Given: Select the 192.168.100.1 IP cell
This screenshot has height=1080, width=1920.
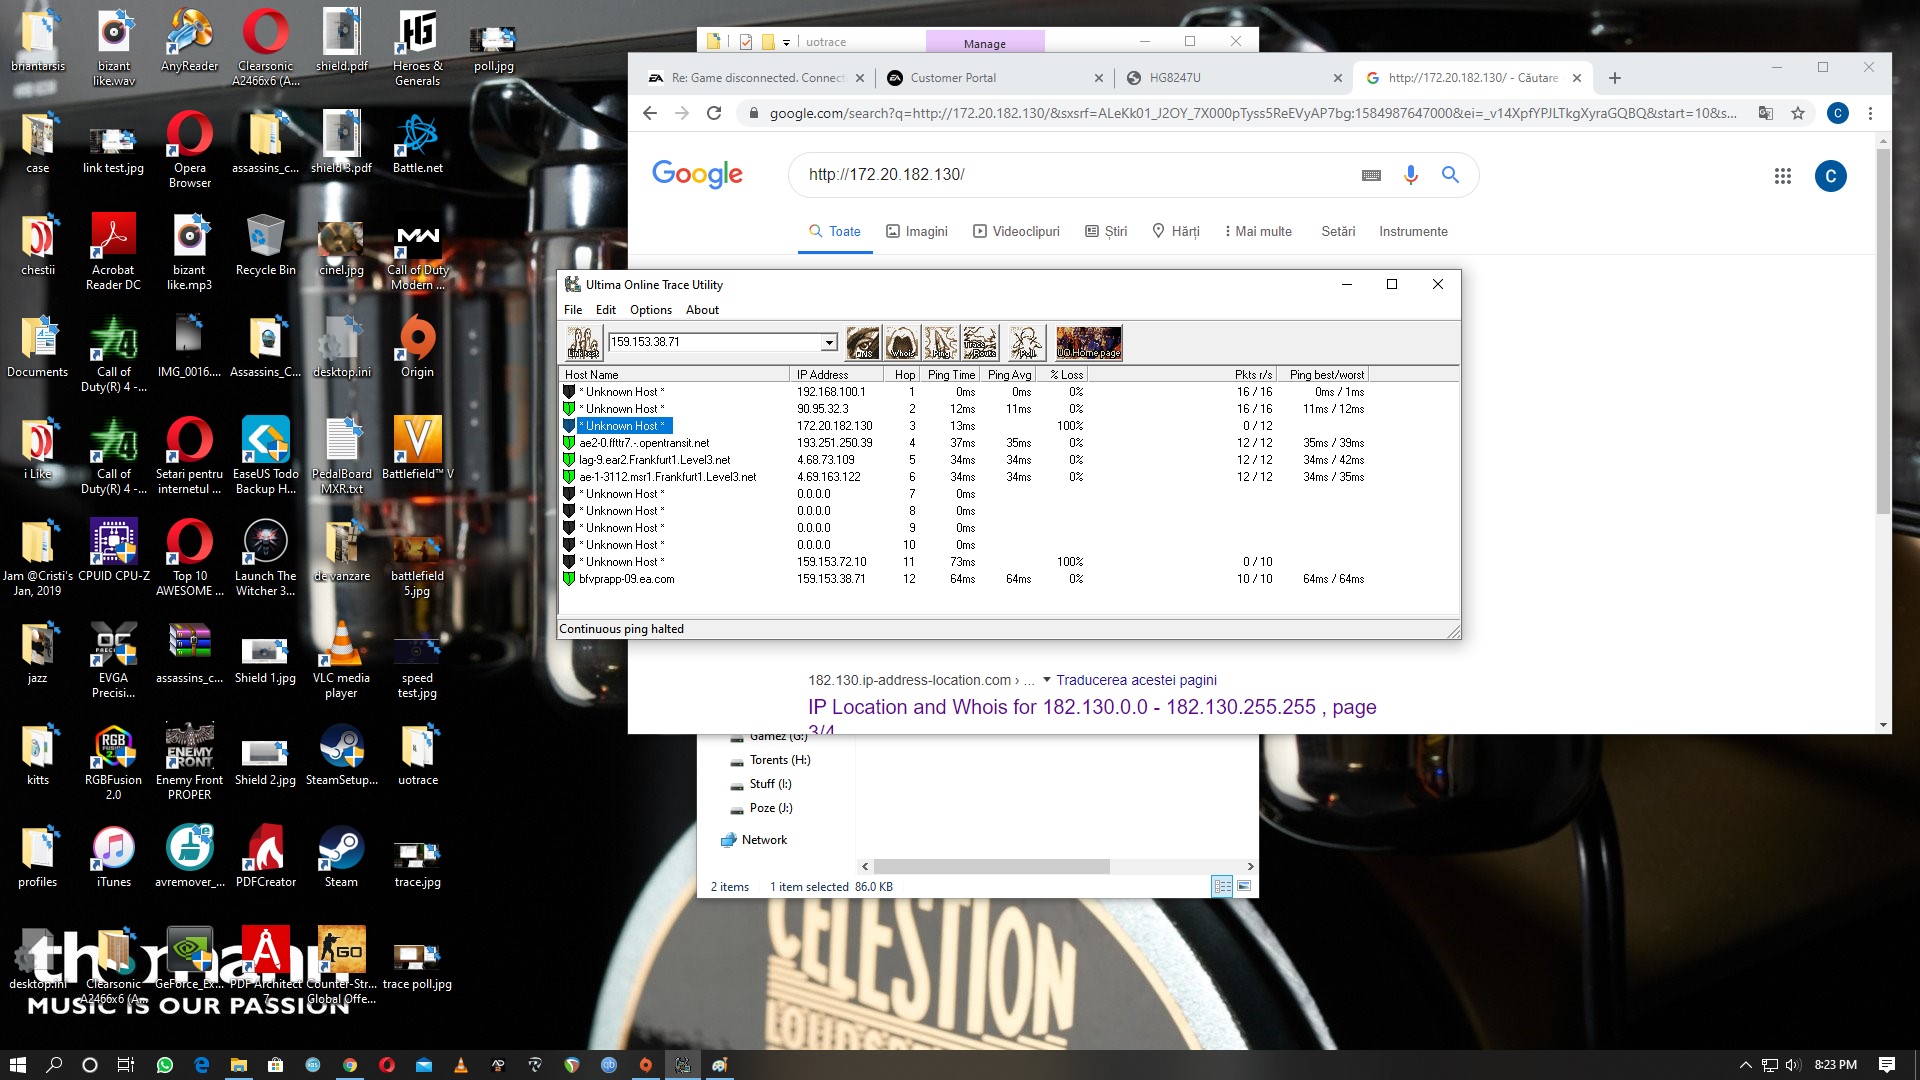Looking at the screenshot, I should tap(831, 392).
